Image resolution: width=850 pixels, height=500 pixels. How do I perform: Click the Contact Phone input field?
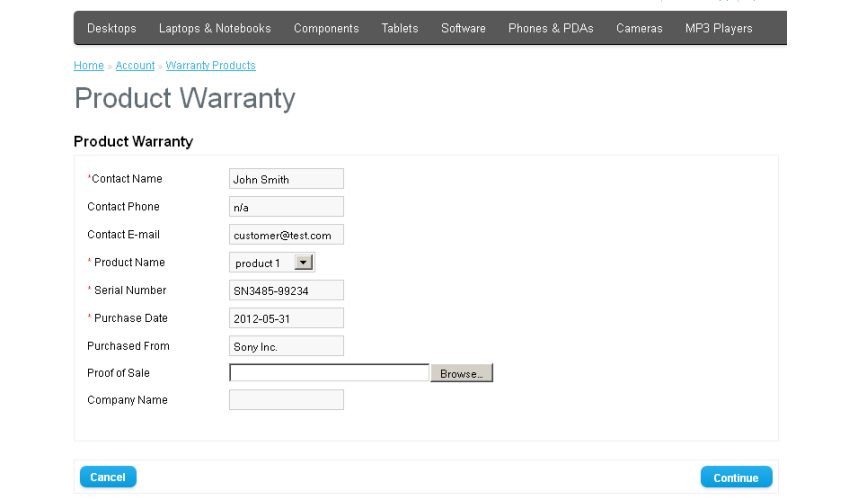286,207
